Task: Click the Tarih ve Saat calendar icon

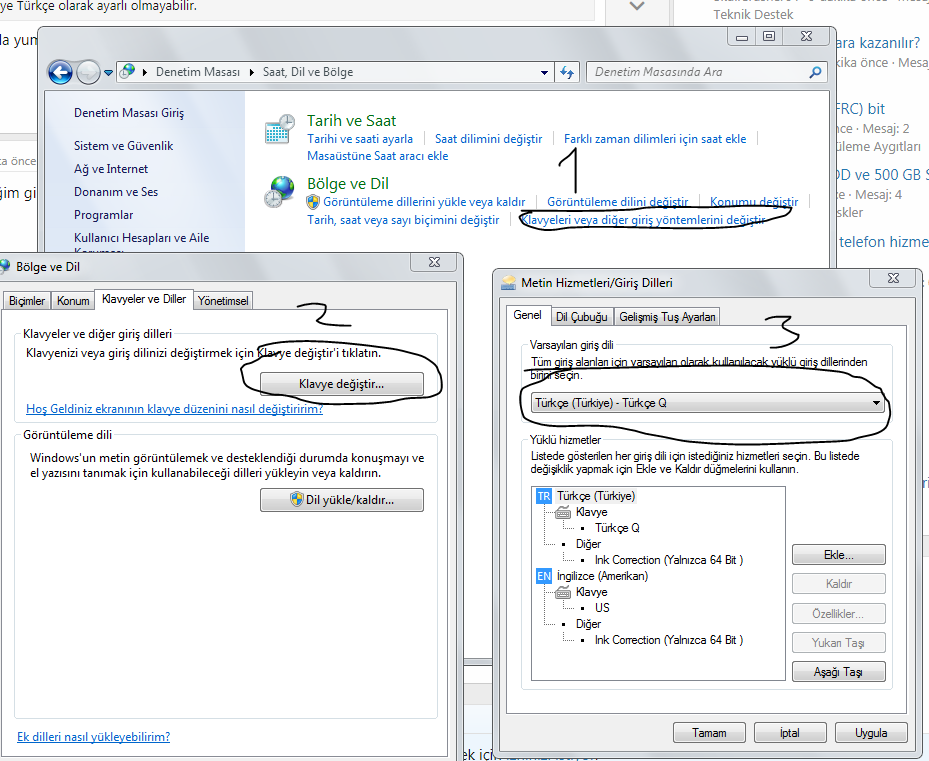Action: pyautogui.click(x=280, y=129)
